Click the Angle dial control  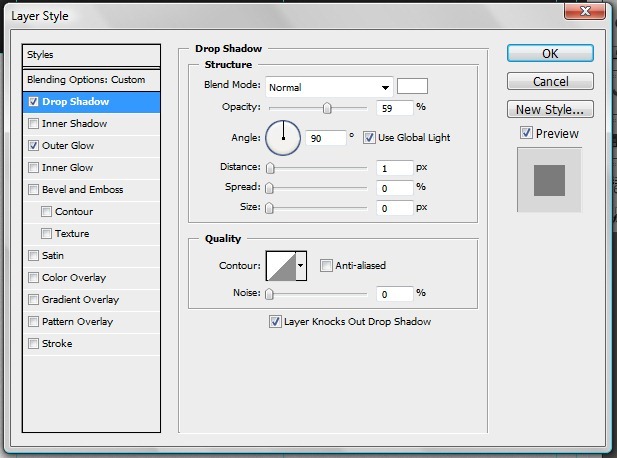point(283,138)
